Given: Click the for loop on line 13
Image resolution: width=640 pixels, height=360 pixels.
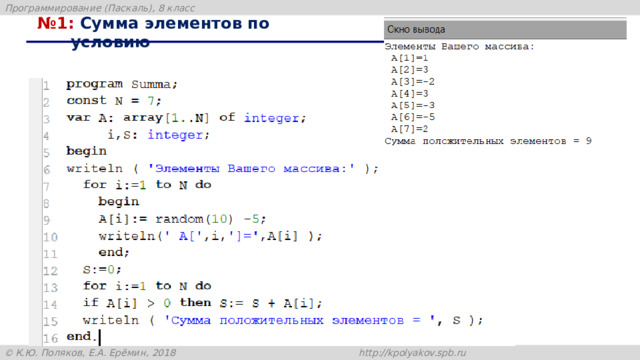Looking at the screenshot, I should click(x=147, y=286).
